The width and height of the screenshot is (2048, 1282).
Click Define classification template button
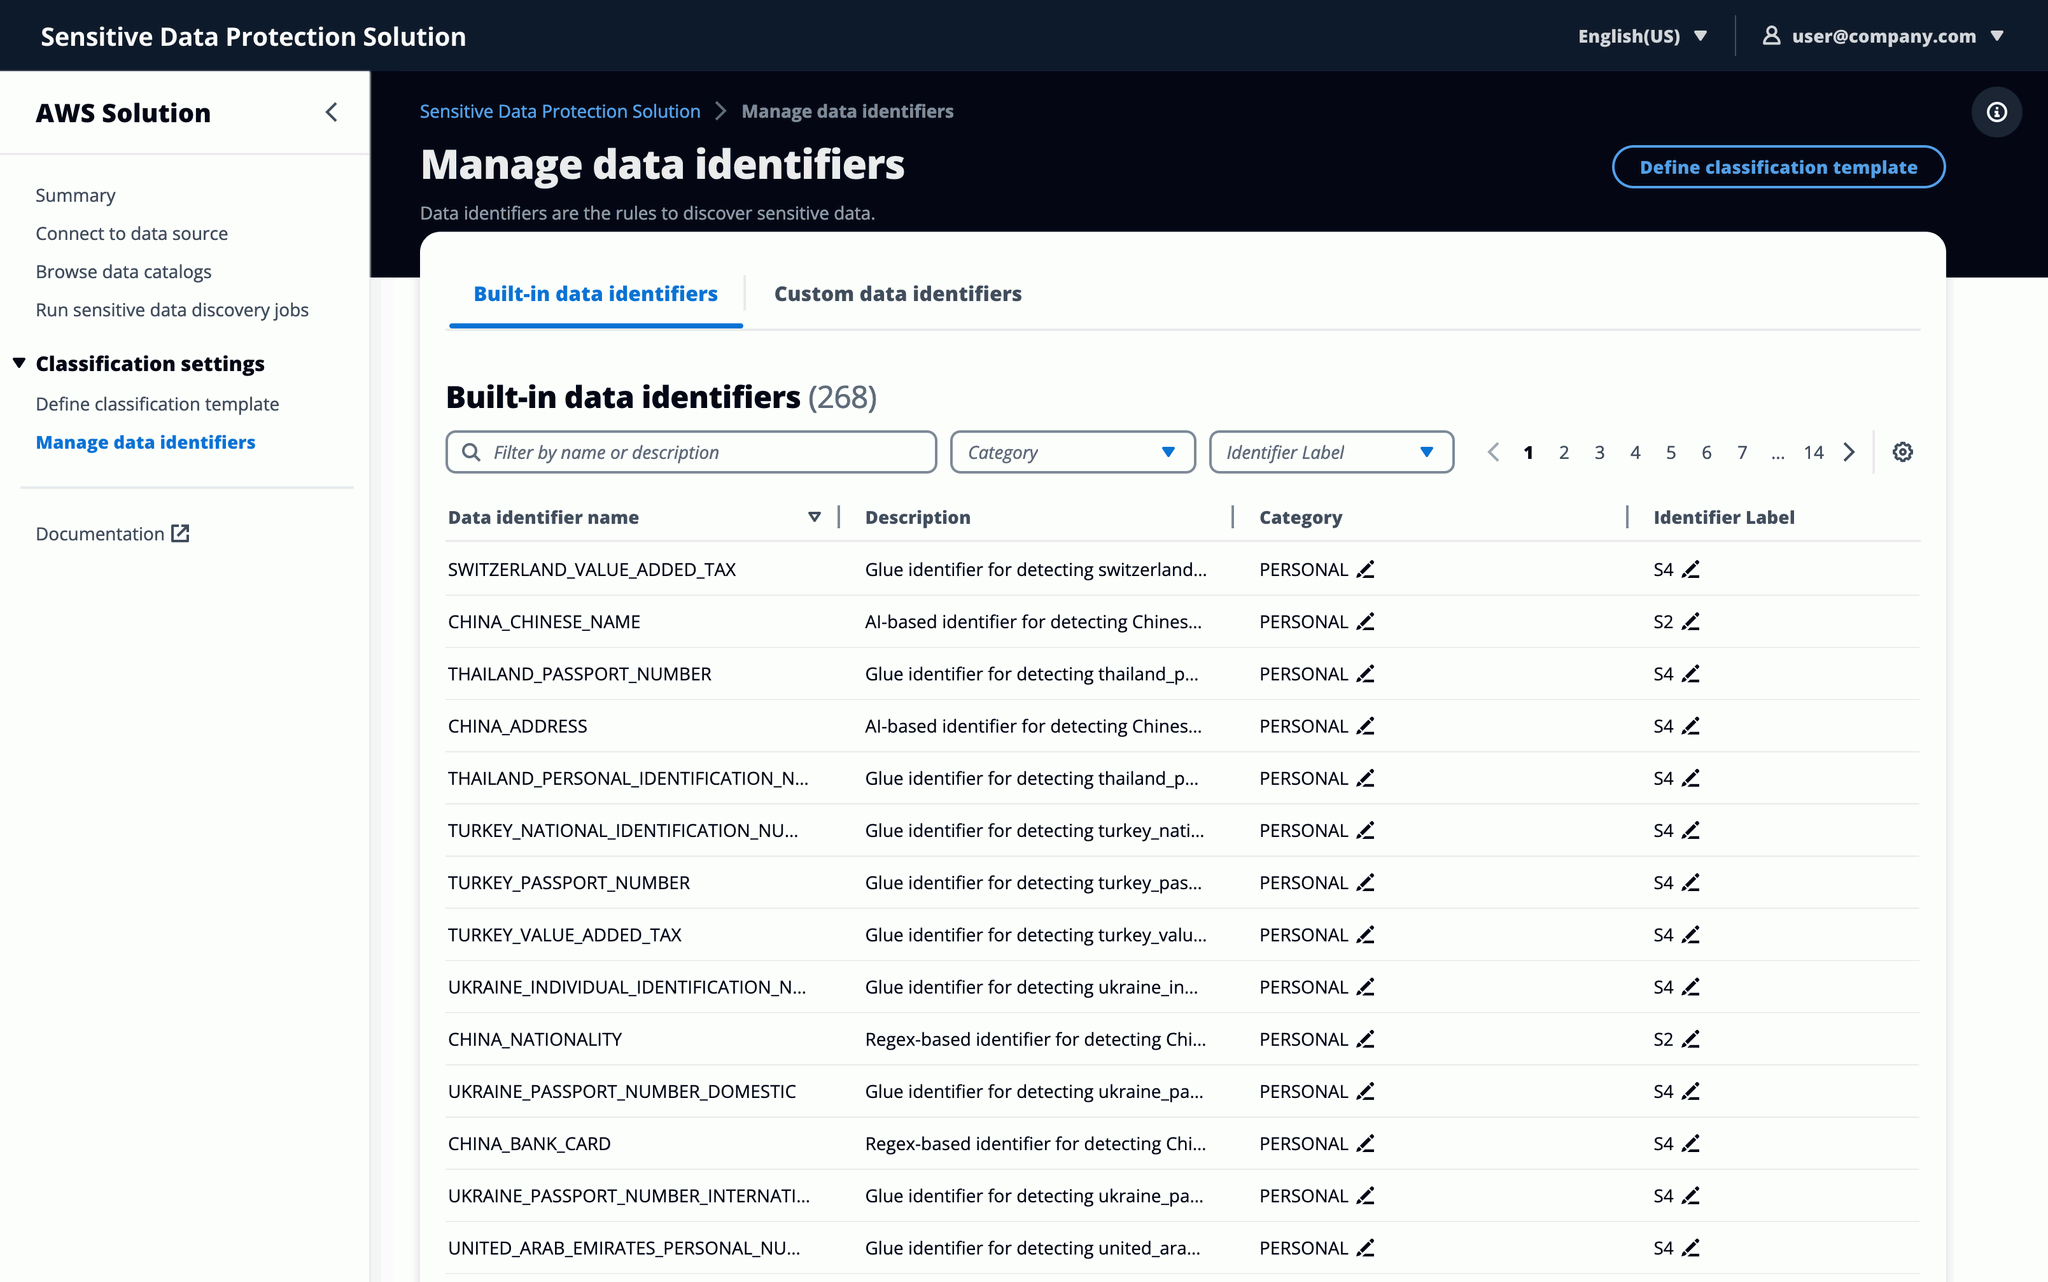click(x=1777, y=167)
